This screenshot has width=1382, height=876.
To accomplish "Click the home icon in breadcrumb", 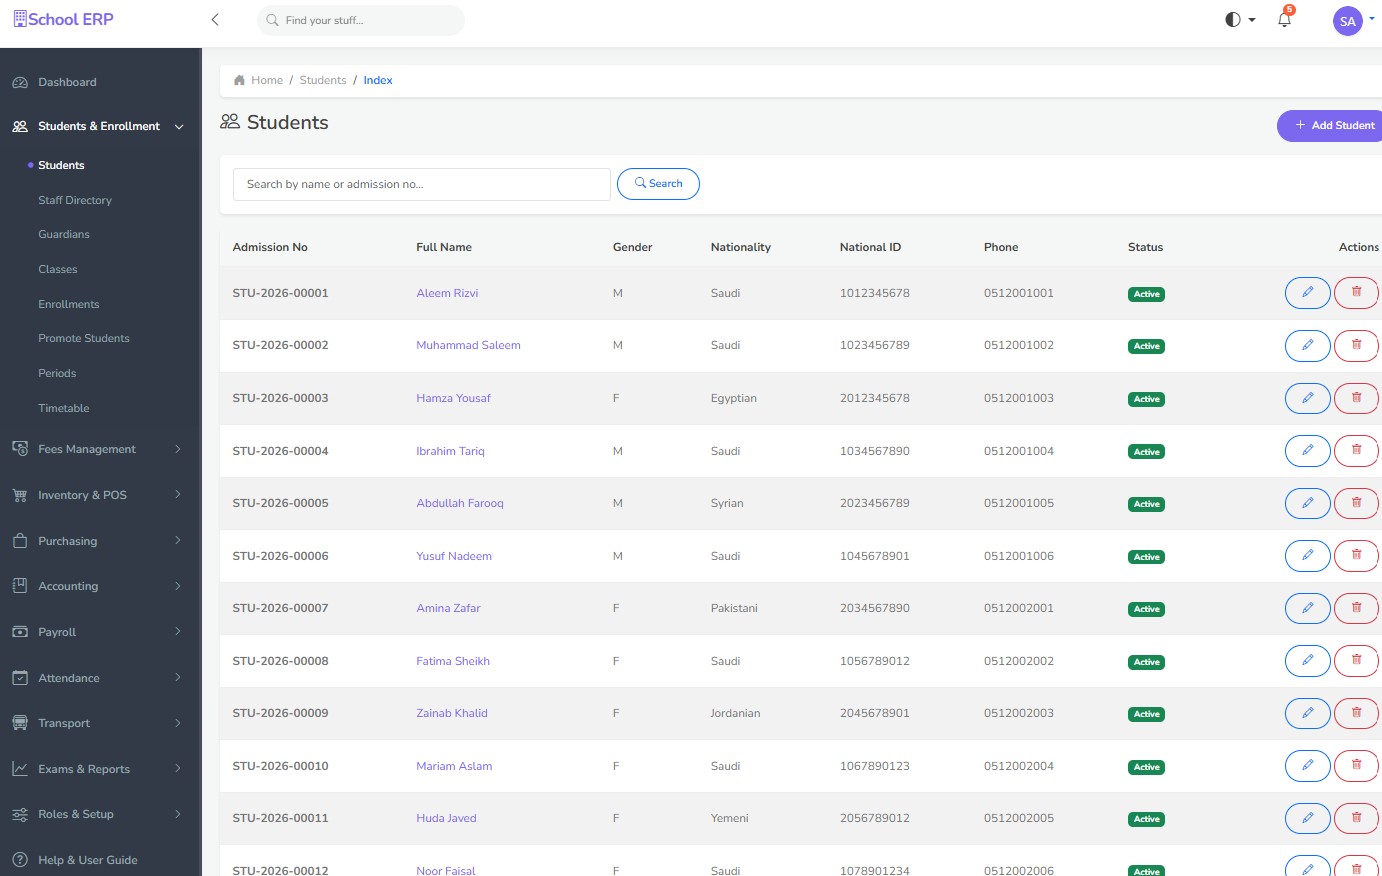I will click(239, 80).
